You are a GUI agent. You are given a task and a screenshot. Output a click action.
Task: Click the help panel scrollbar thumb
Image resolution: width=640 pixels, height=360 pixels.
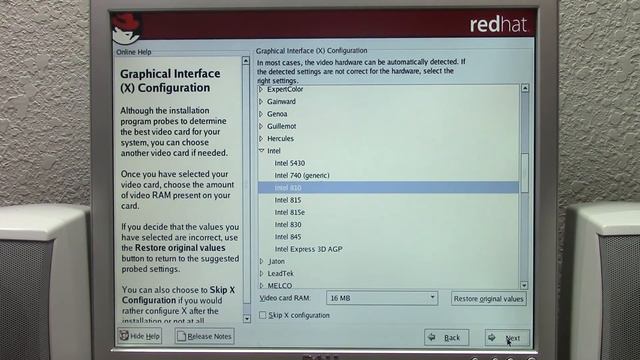[x=246, y=184]
